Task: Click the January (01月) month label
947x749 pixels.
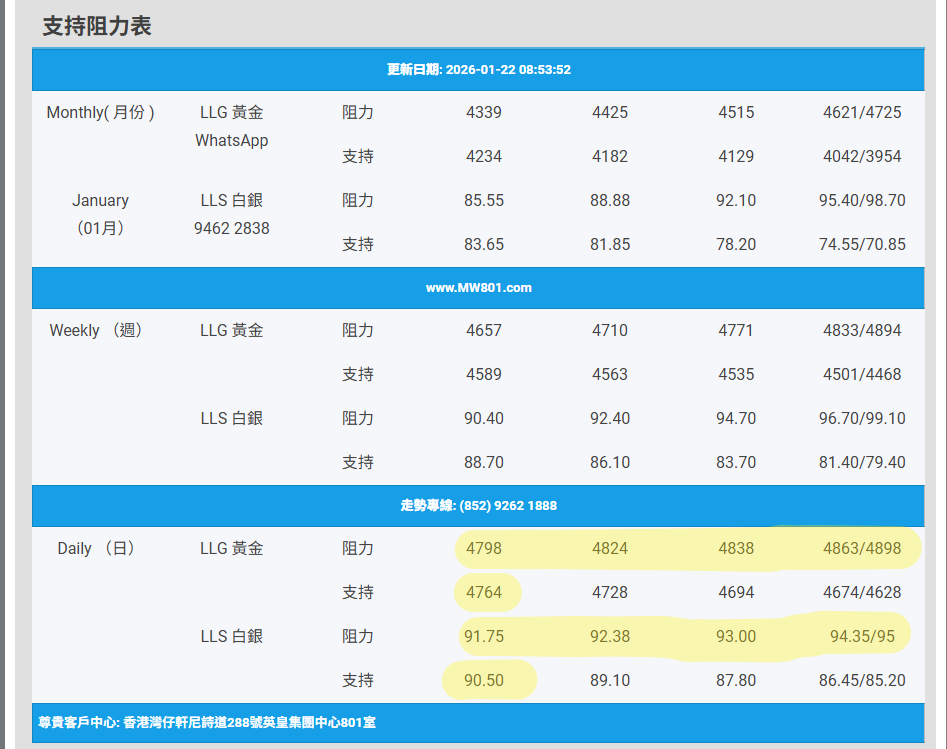Action: pyautogui.click(x=100, y=214)
